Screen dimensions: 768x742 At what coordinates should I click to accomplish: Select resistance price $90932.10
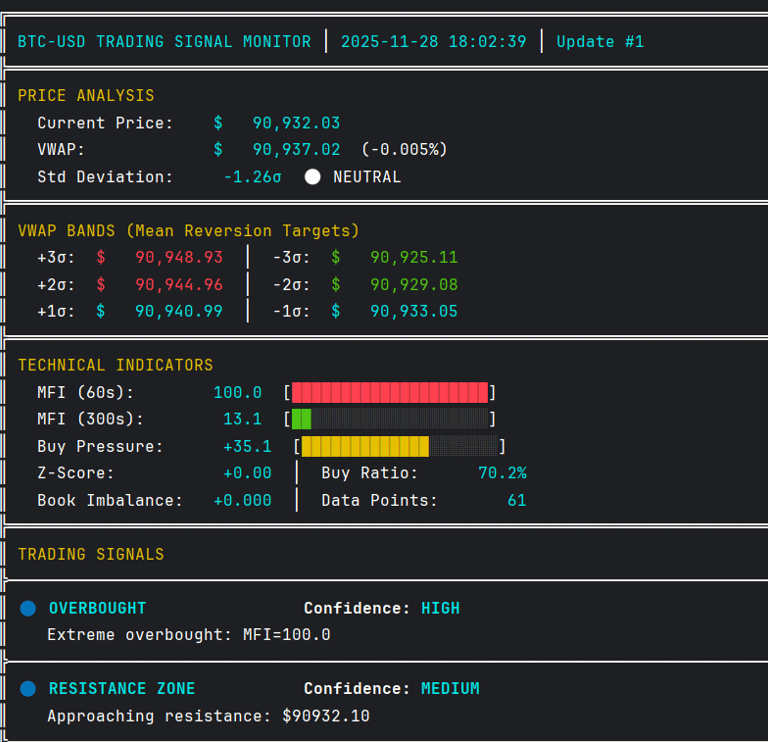tap(326, 716)
